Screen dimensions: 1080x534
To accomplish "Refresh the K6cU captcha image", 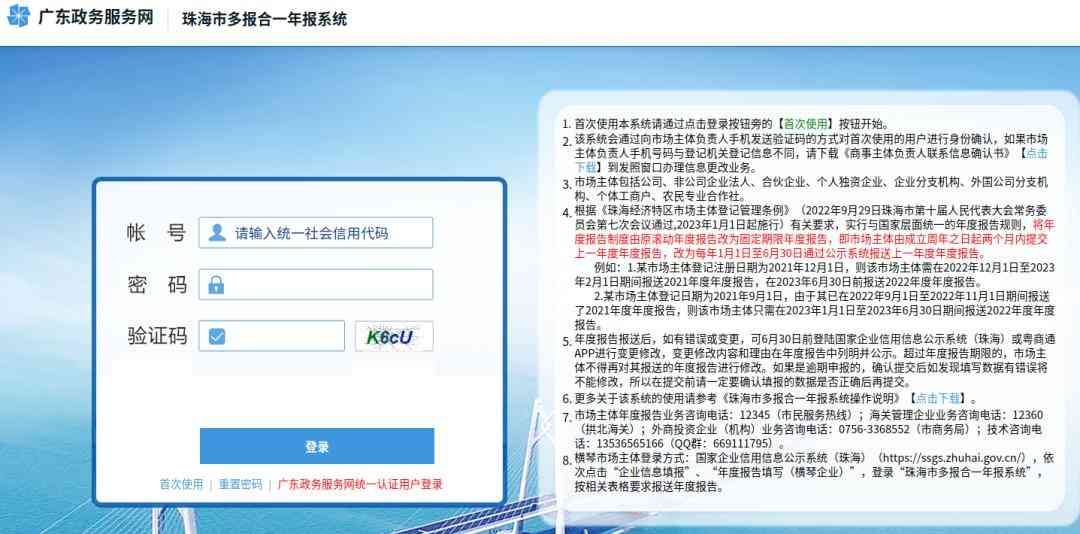I will click(x=394, y=336).
